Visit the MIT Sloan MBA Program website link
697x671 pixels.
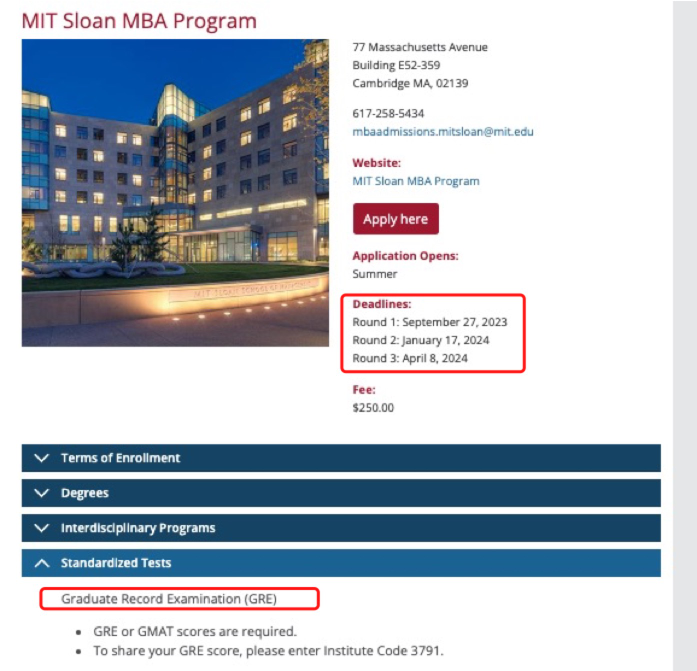(416, 181)
